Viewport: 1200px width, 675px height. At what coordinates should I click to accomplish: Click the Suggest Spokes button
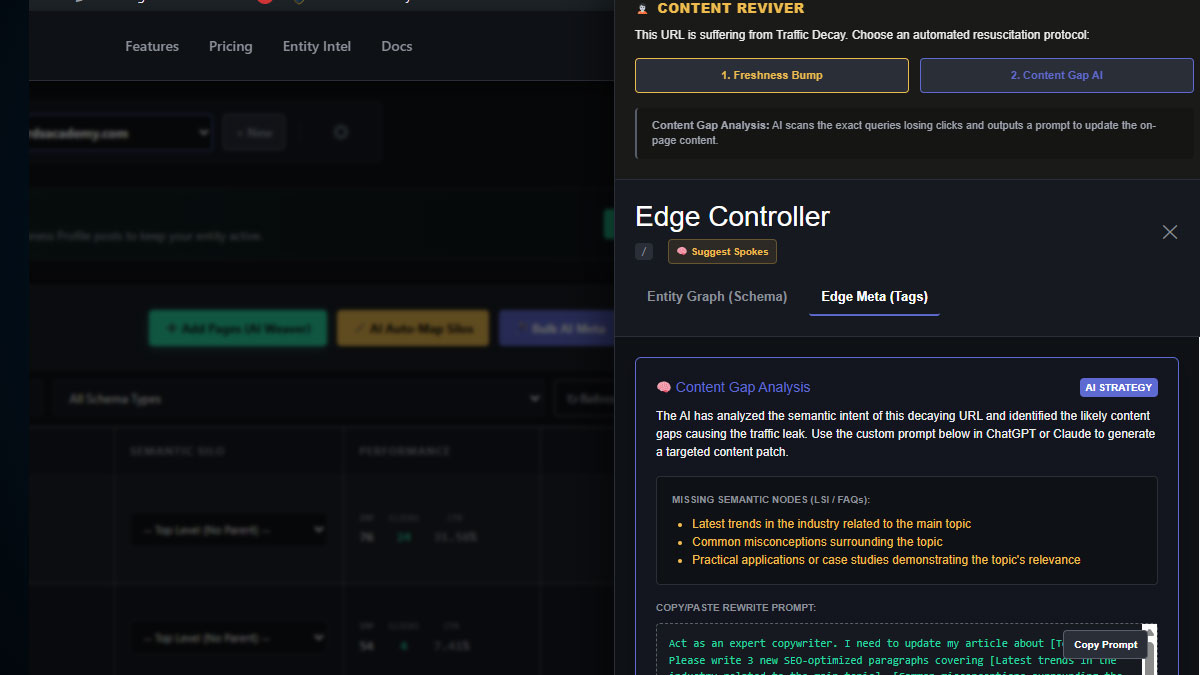(x=722, y=252)
